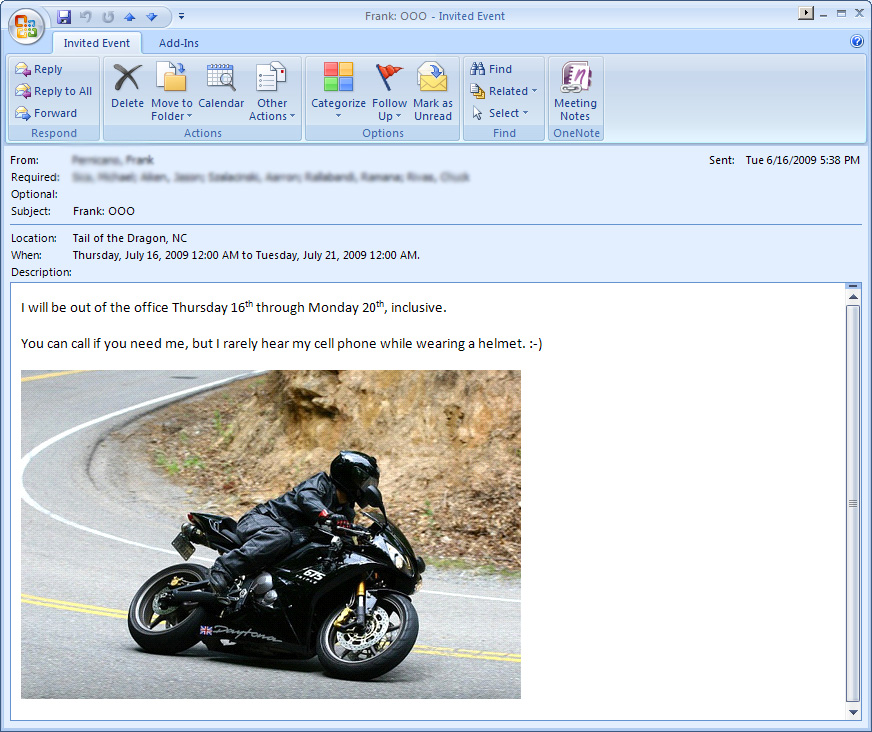This screenshot has width=872, height=732.
Task: Click the Find binoculars button
Action: pyautogui.click(x=491, y=69)
